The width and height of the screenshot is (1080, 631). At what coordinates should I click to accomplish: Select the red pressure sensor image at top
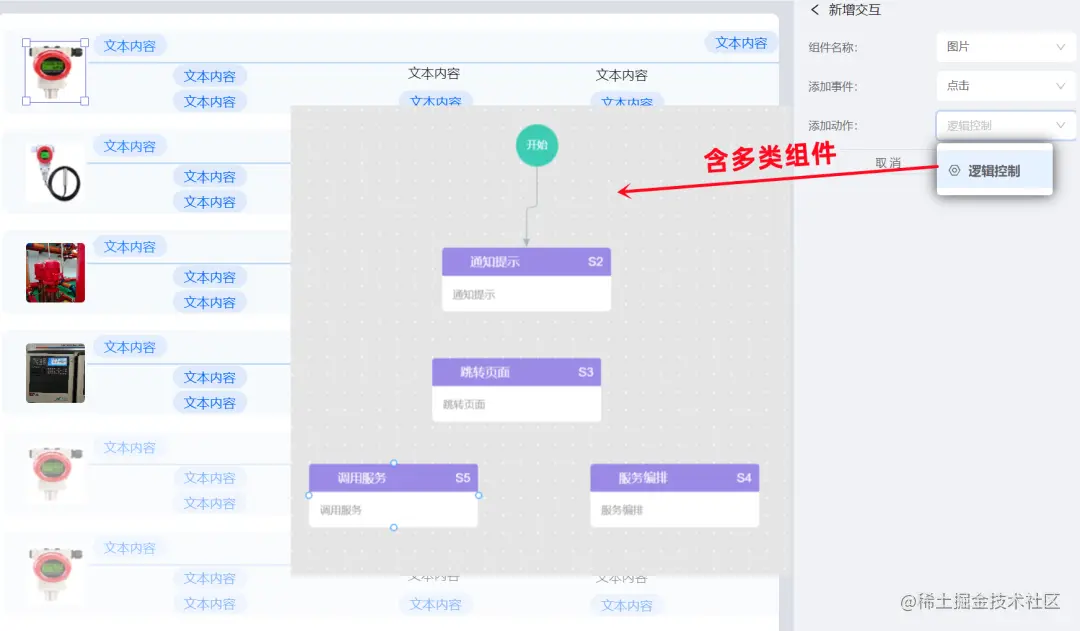point(53,71)
